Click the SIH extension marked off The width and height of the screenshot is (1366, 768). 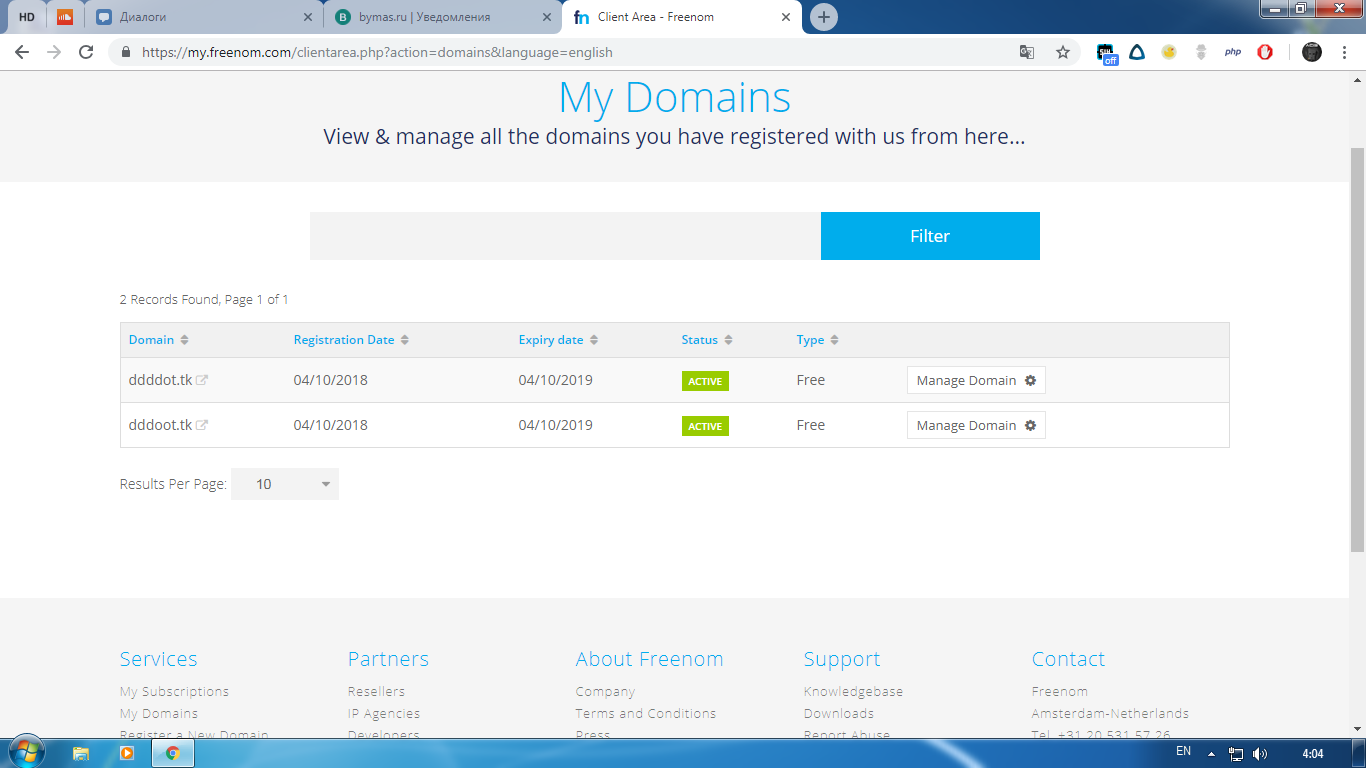tap(1106, 53)
